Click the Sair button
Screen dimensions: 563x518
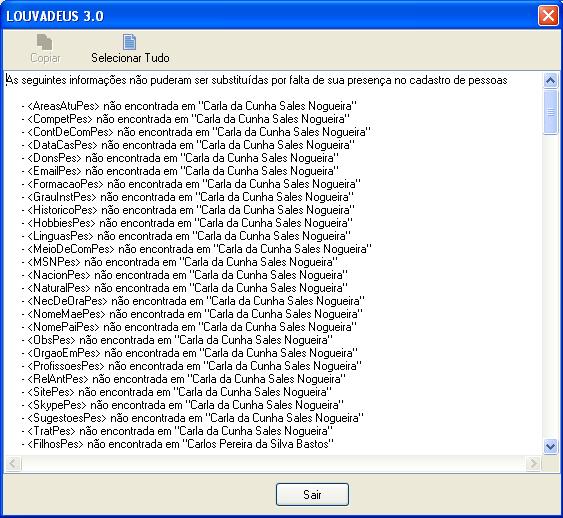[x=312, y=495]
